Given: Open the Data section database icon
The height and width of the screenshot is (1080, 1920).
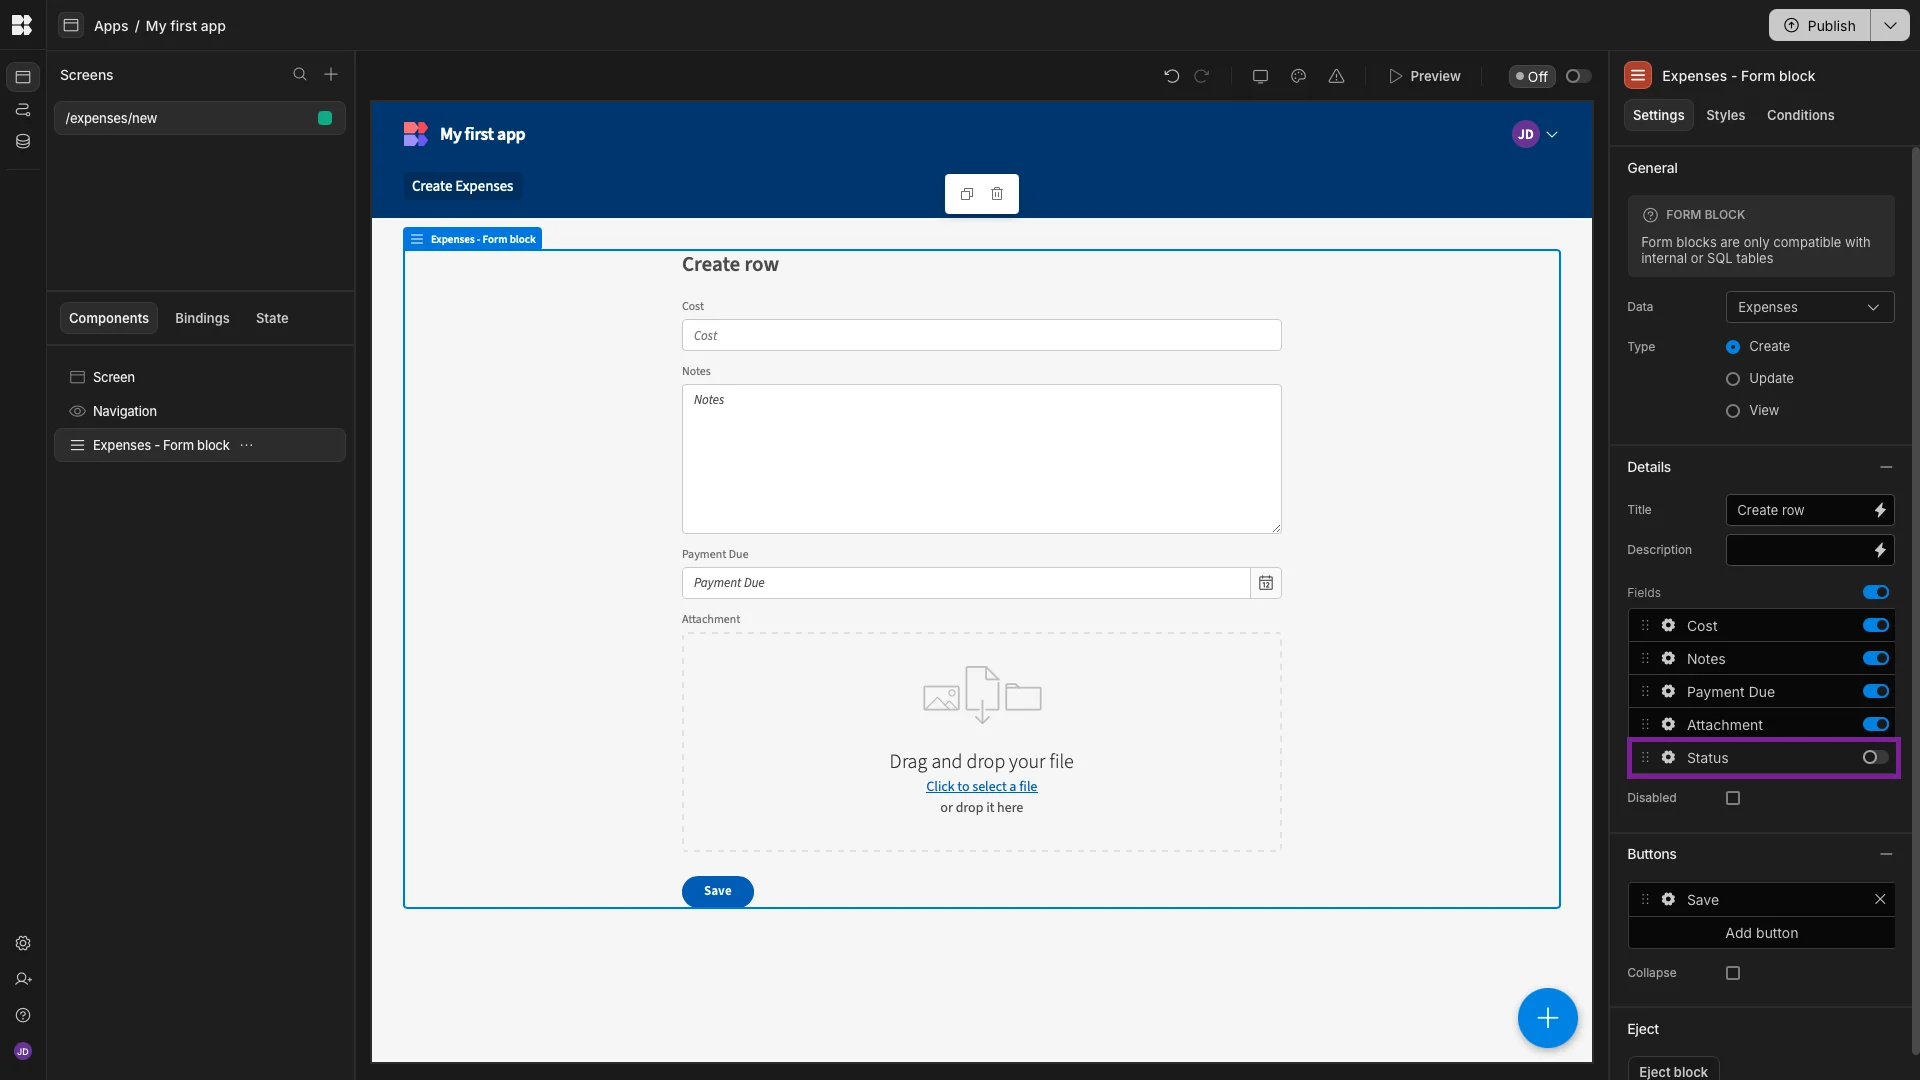Looking at the screenshot, I should click(22, 142).
